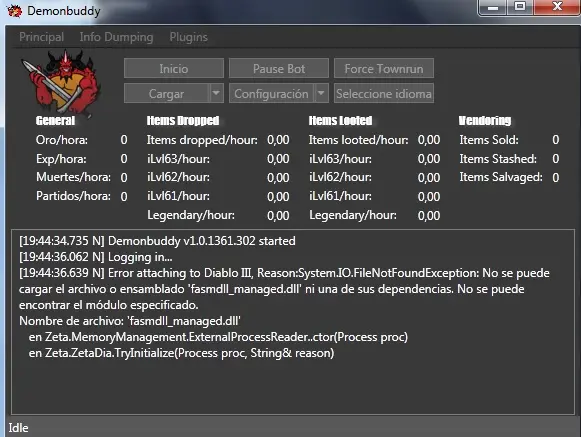Click the Force Townrun button
This screenshot has width=581, height=437.
tap(384, 68)
